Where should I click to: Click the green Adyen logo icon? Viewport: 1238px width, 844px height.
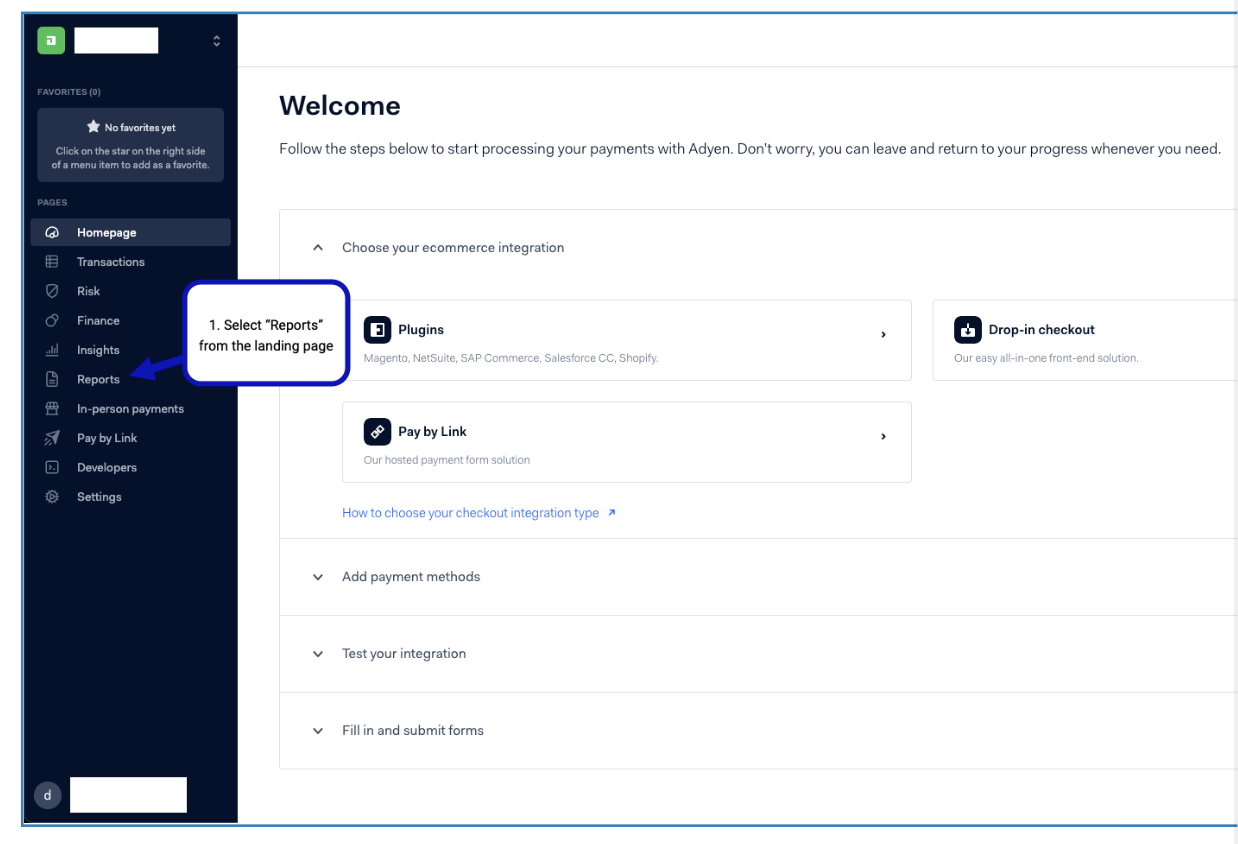pyautogui.click(x=51, y=40)
